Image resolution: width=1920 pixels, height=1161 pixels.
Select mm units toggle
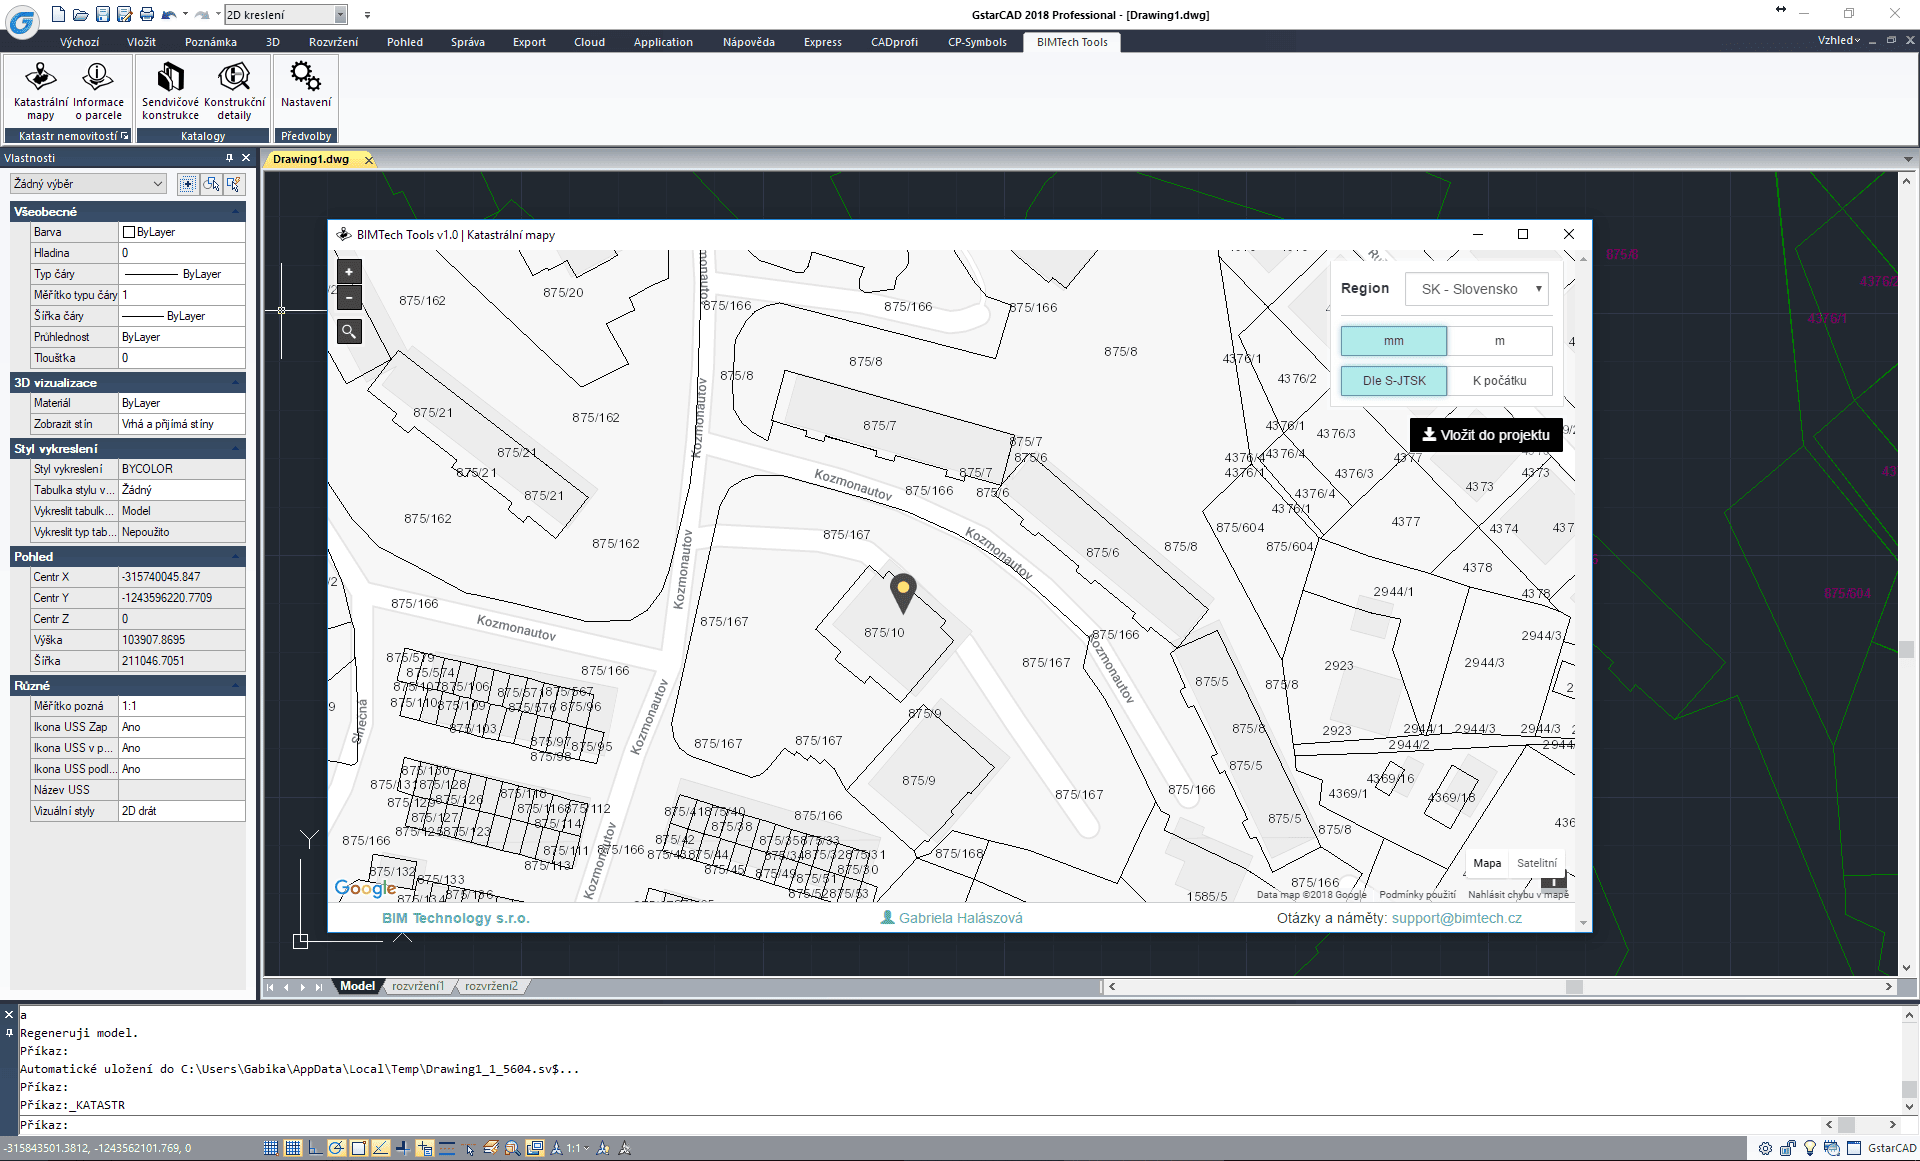coord(1393,341)
